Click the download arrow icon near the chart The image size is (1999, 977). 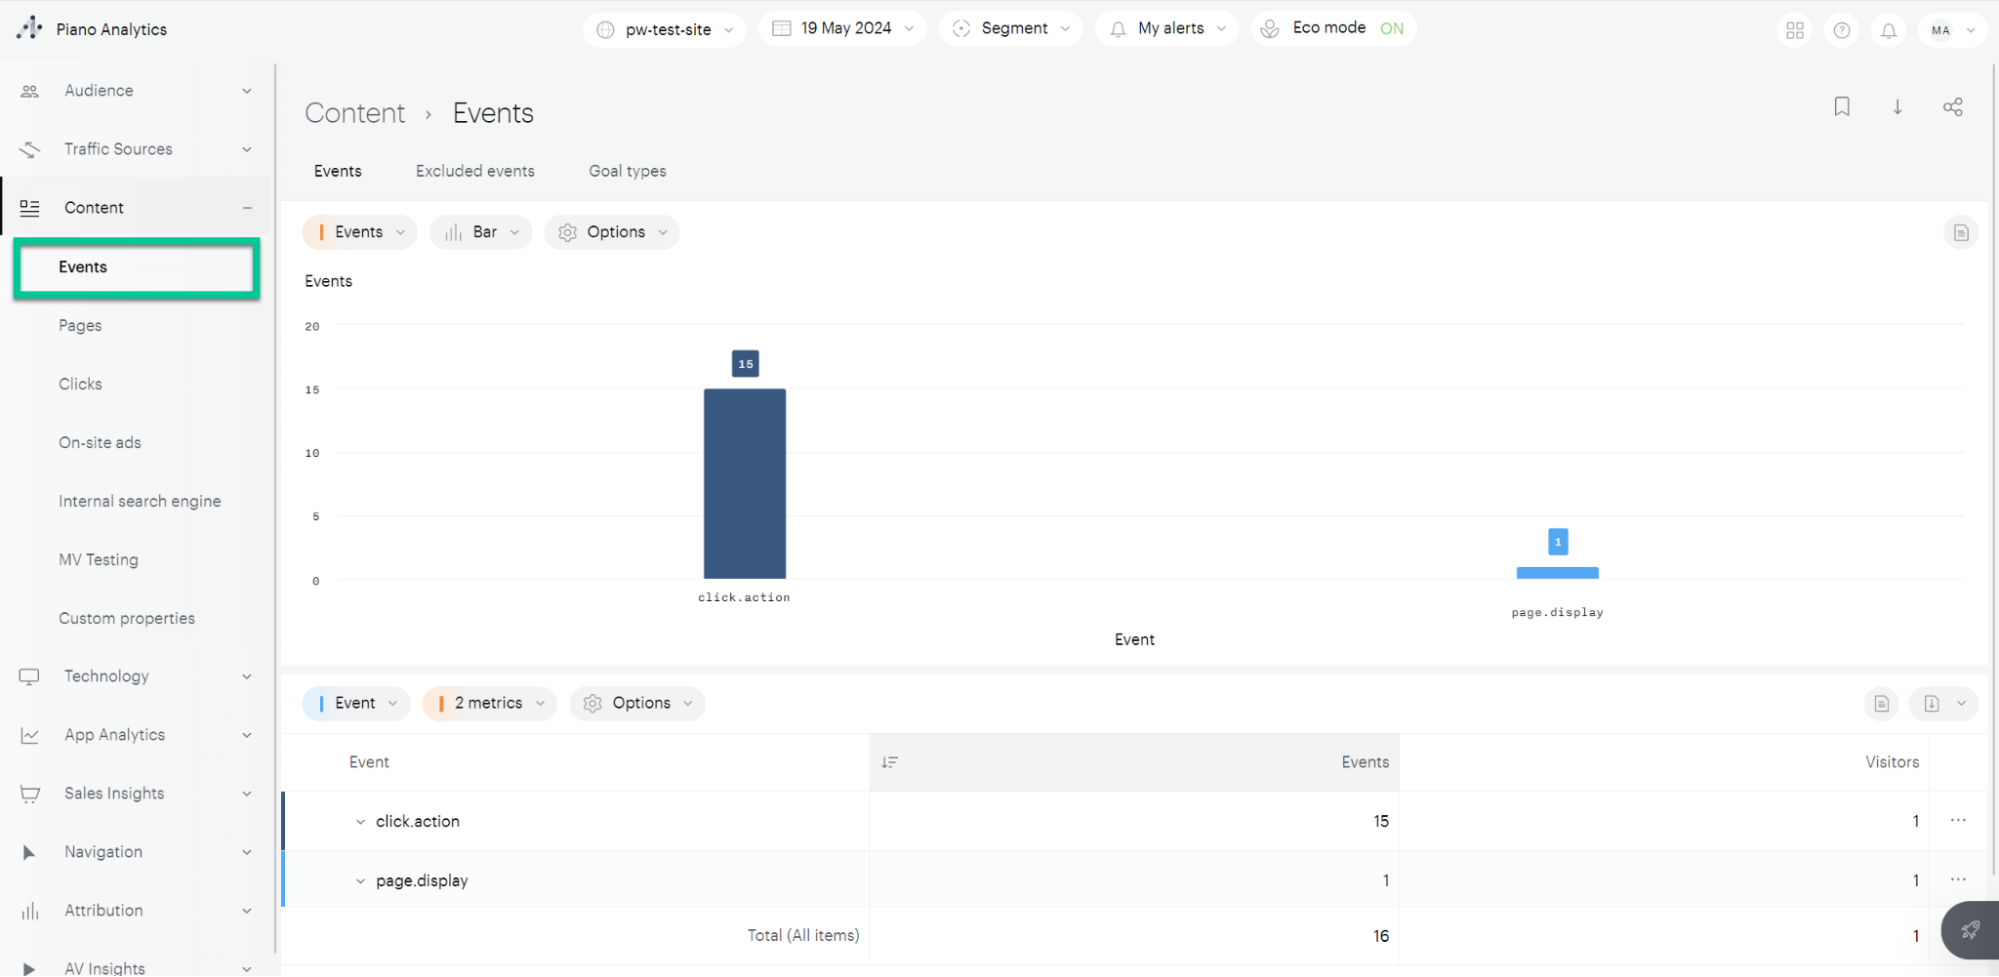(x=1897, y=107)
